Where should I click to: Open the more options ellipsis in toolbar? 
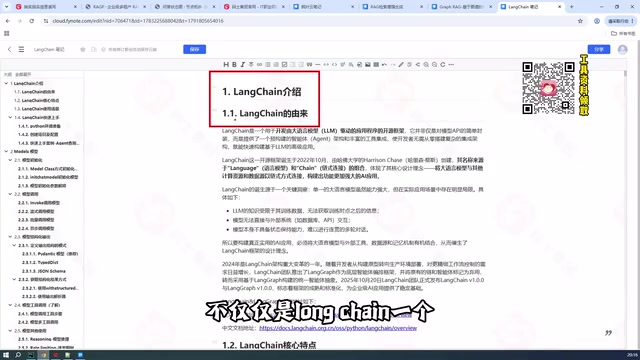click(451, 64)
